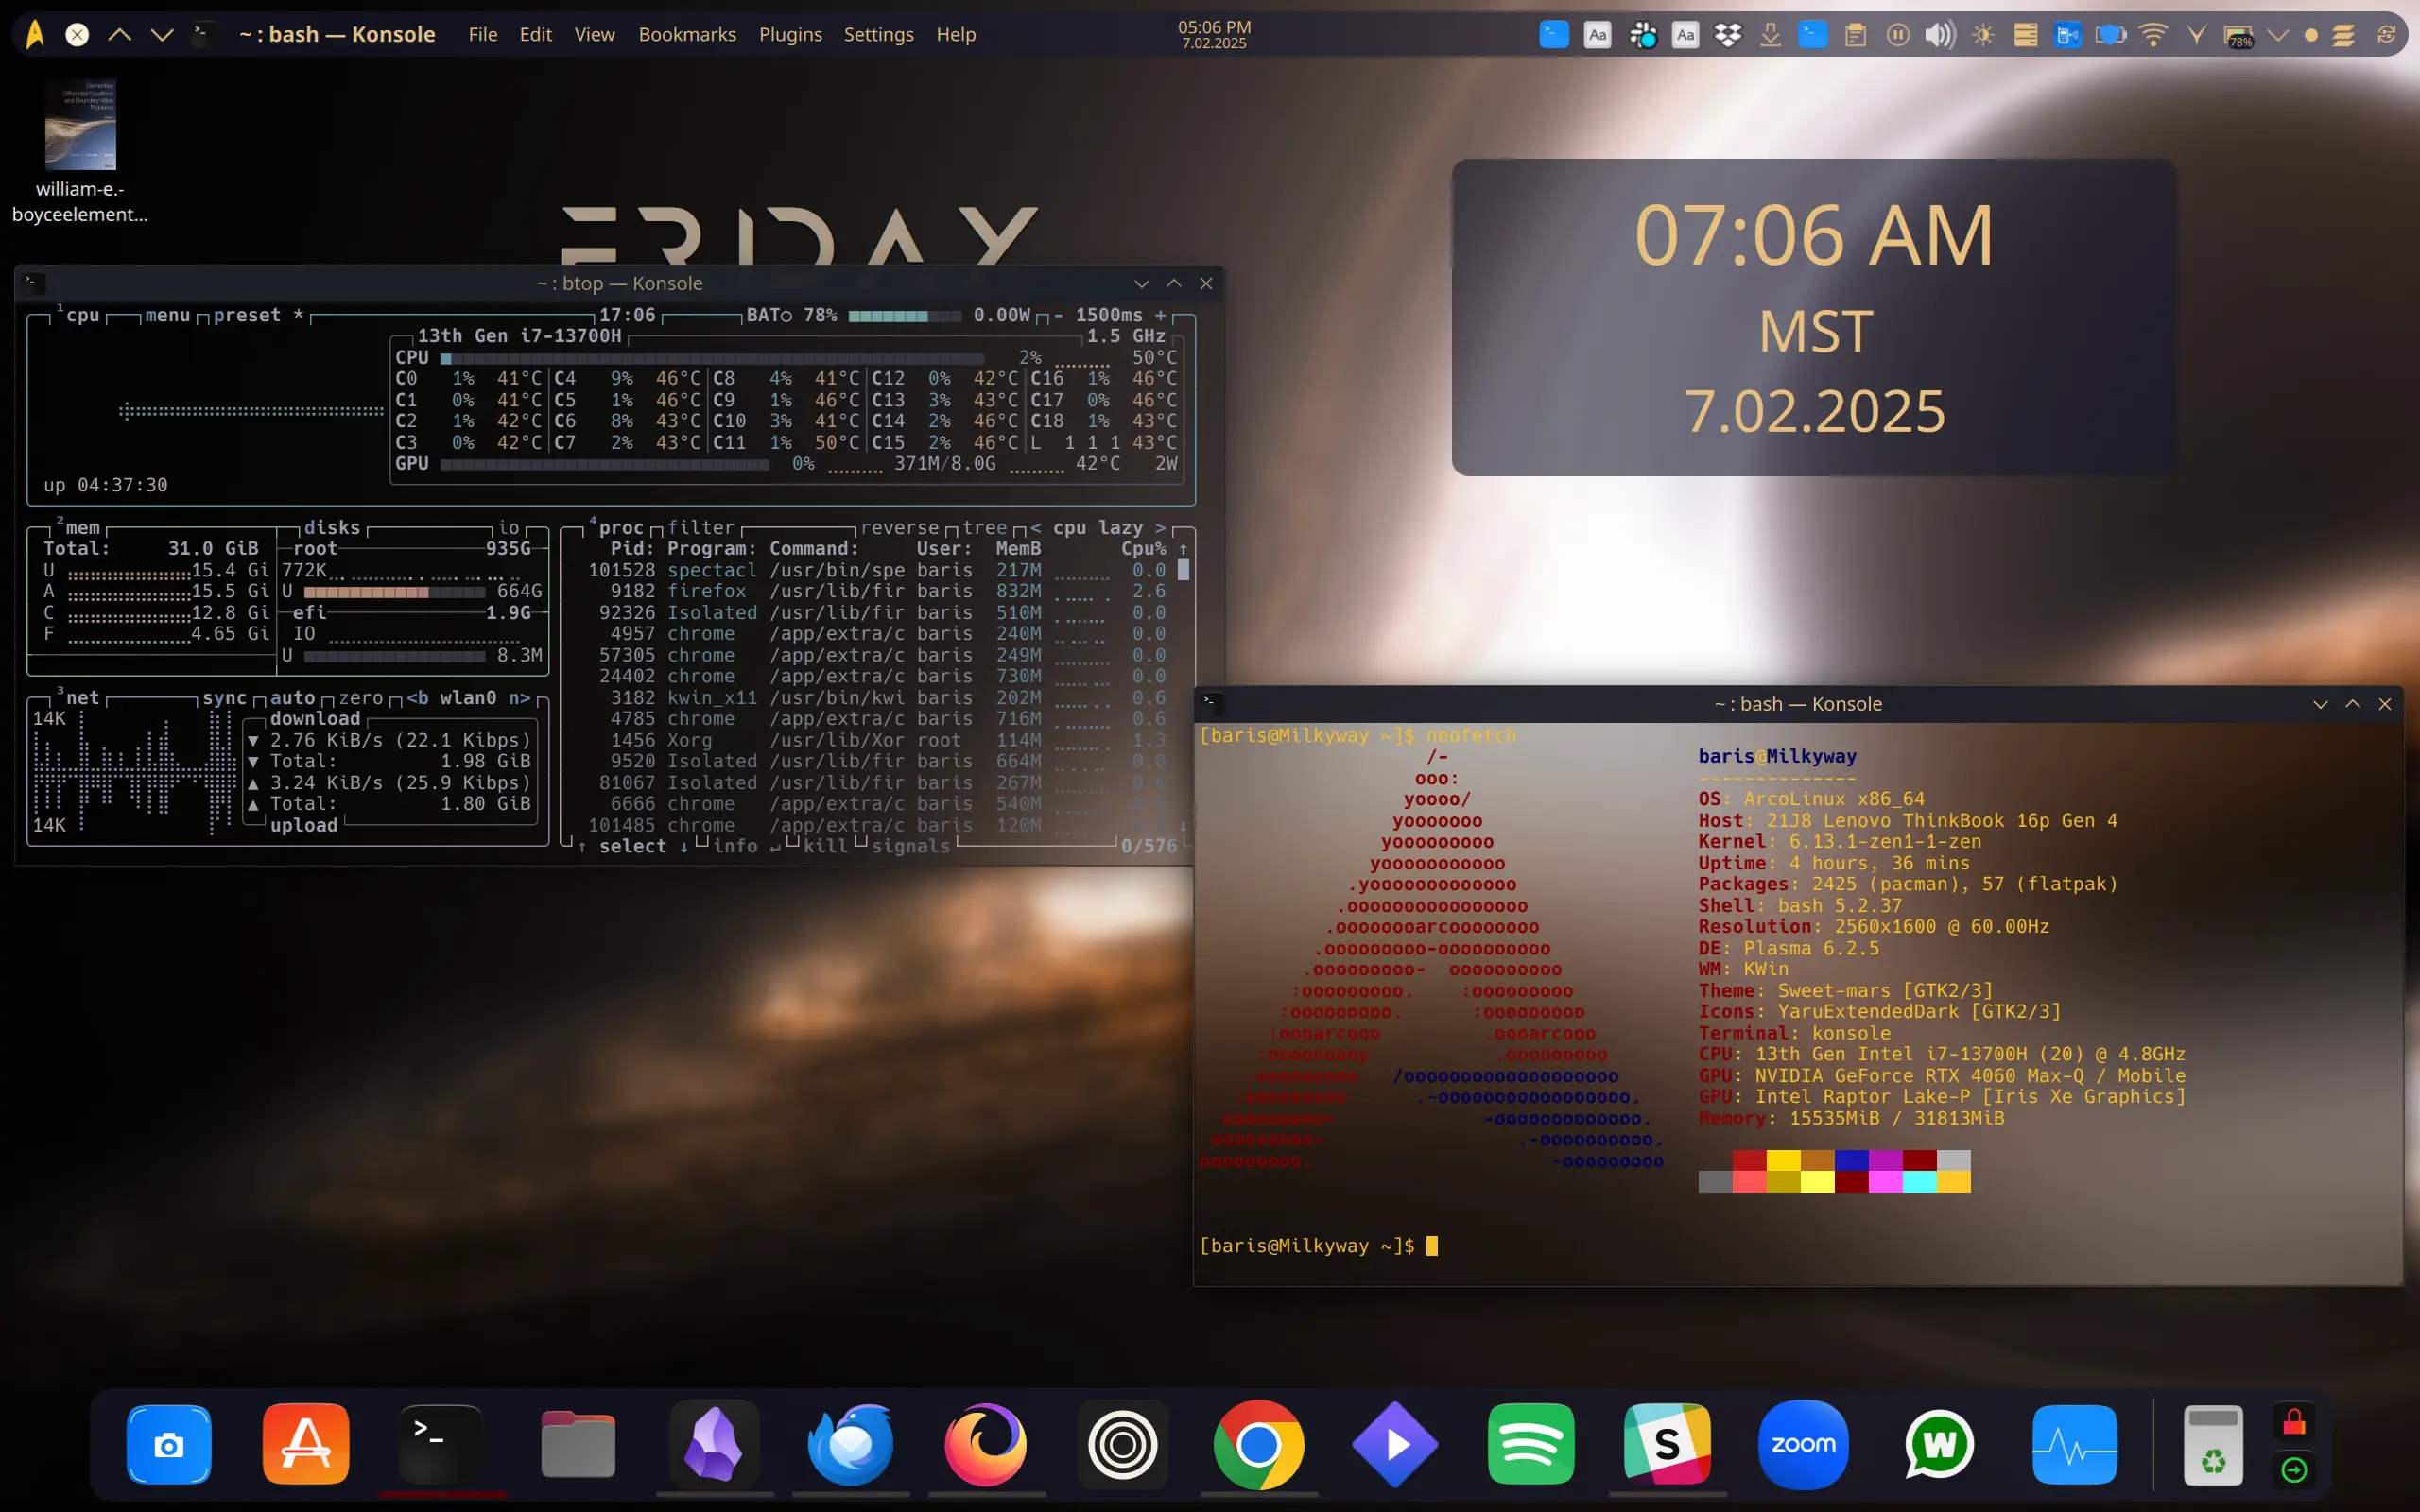Click the green logout arrow icon
2420x1512 pixels.
2294,1469
